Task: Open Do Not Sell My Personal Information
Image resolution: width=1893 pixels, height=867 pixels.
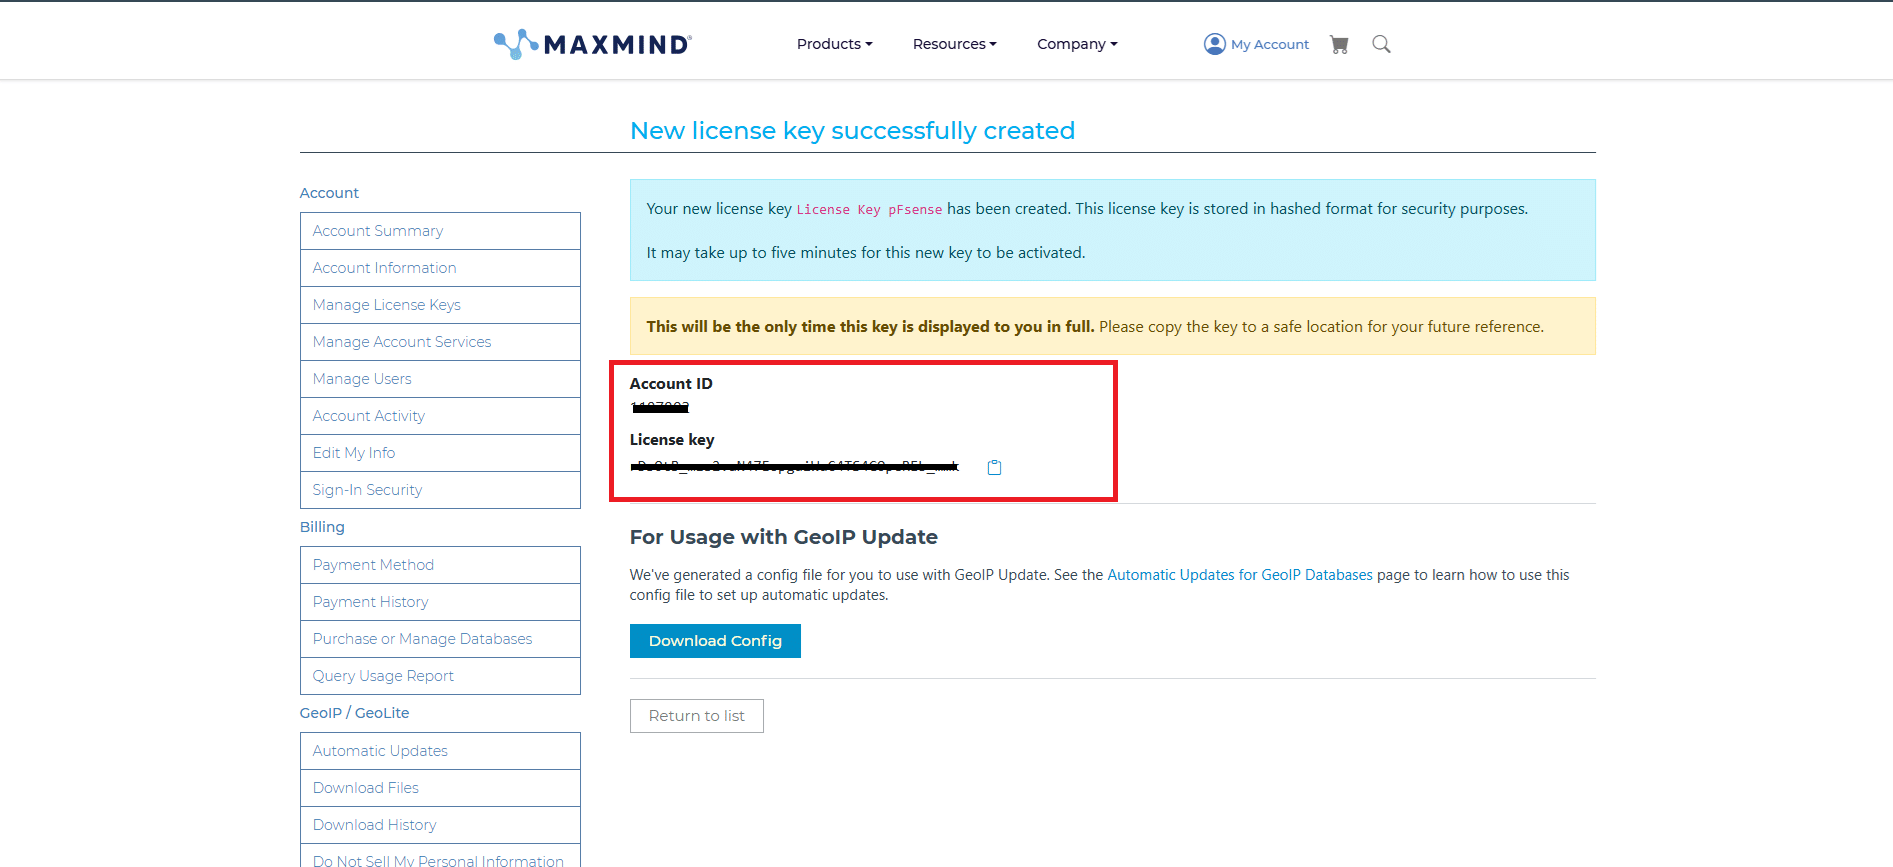Action: (440, 857)
